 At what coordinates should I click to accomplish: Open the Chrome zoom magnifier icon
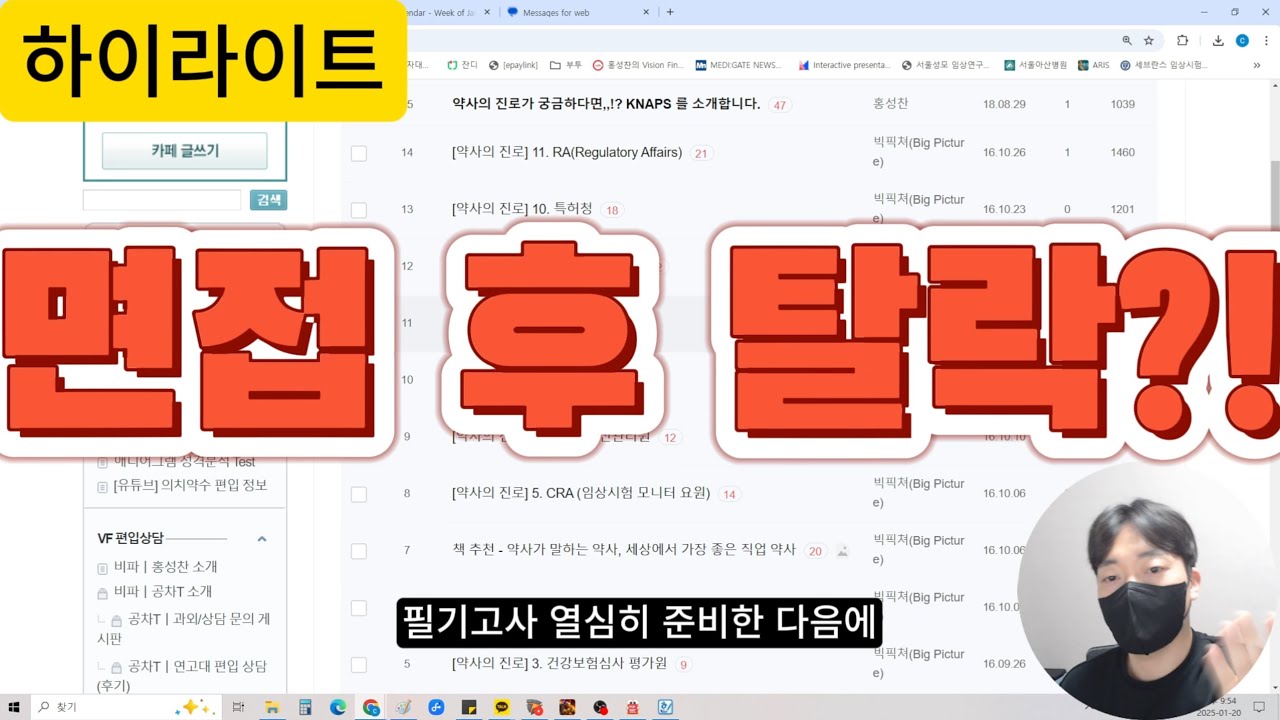tap(1127, 40)
